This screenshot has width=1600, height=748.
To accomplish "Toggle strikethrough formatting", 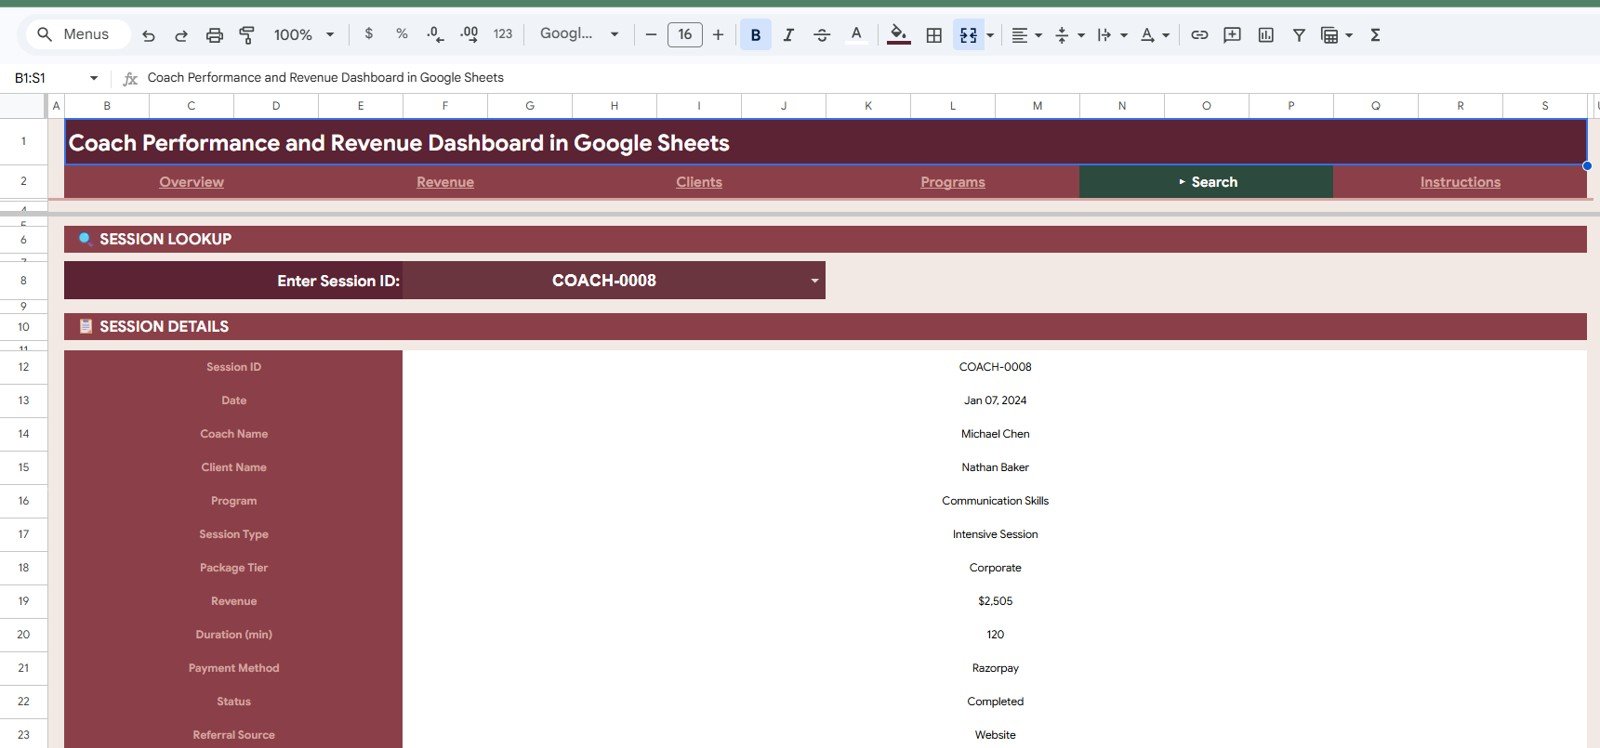I will click(822, 35).
